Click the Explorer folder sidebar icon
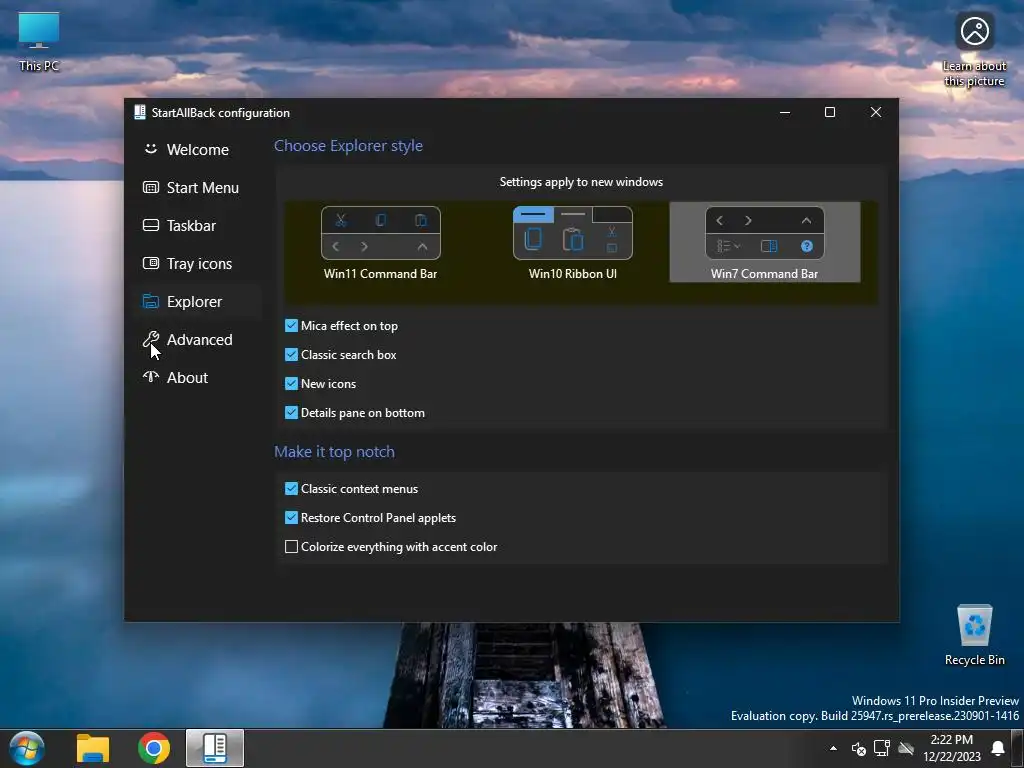This screenshot has height=768, width=1024. 151,301
